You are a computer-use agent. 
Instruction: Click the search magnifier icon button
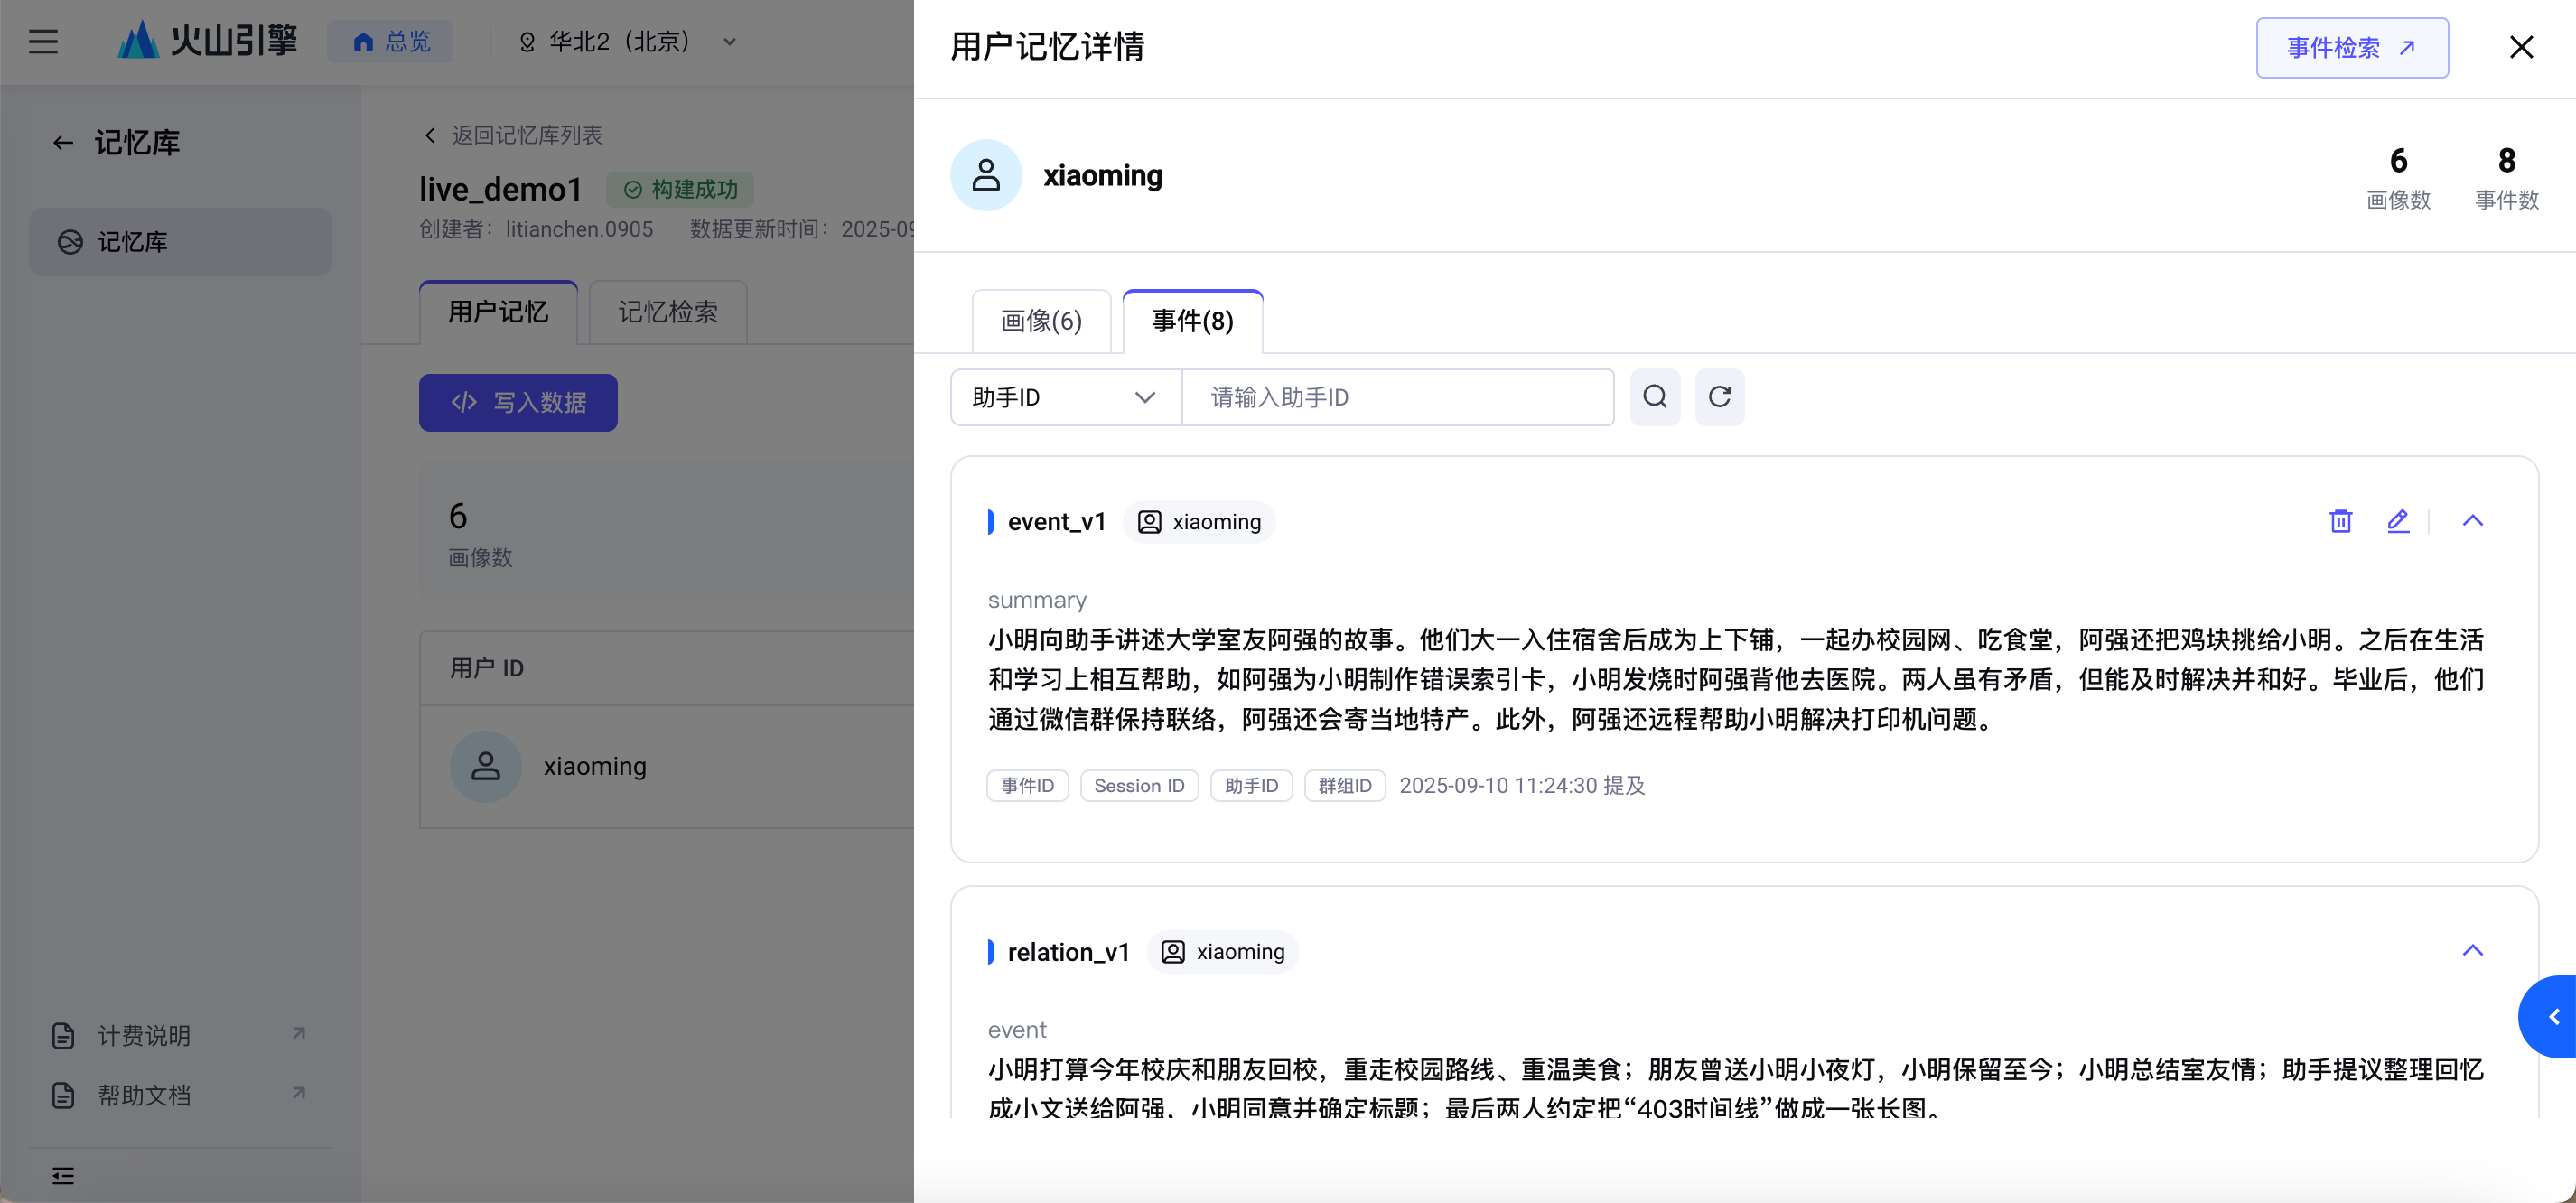coord(1654,397)
